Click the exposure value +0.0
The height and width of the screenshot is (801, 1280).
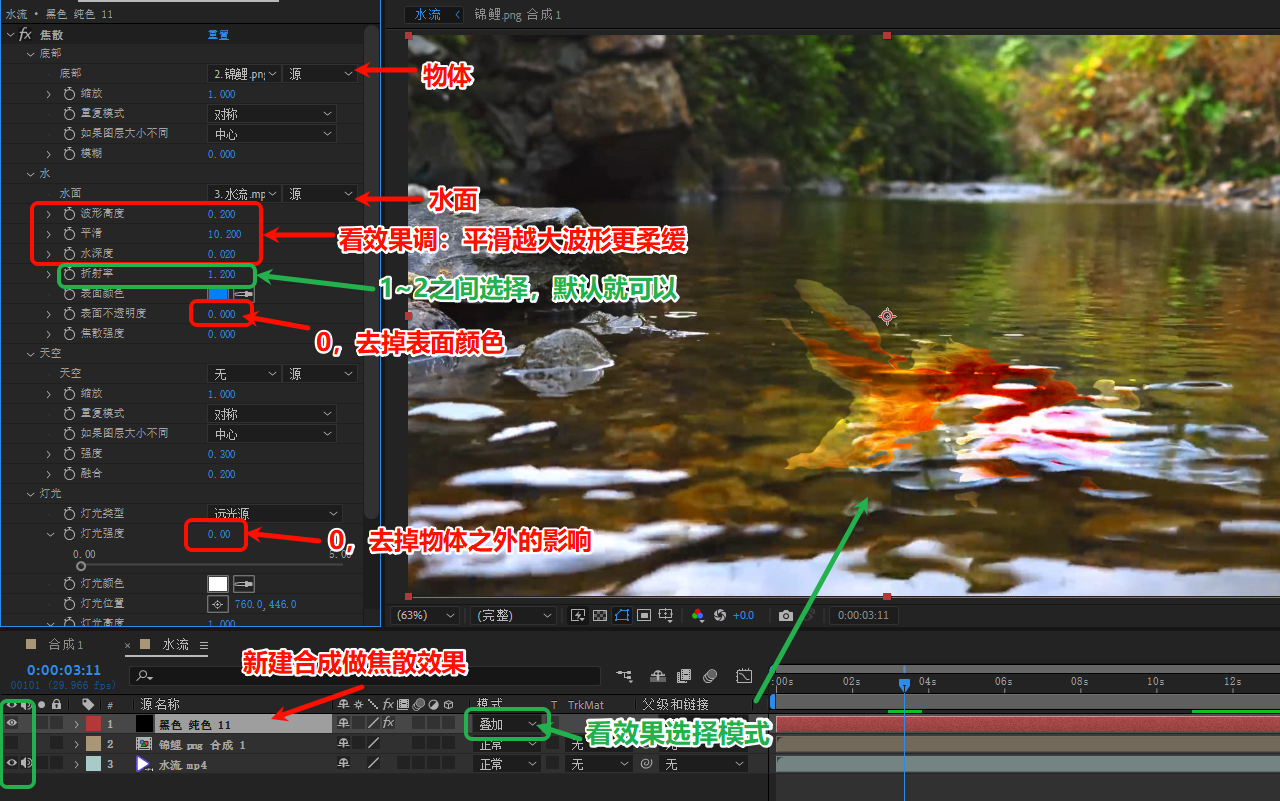[x=743, y=615]
